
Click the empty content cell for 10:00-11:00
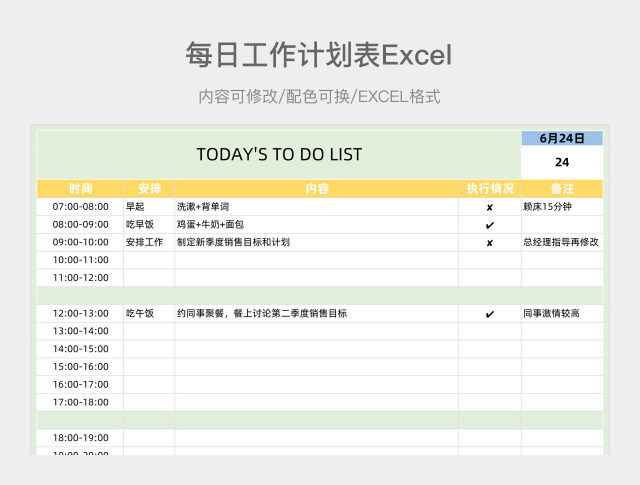coord(317,260)
